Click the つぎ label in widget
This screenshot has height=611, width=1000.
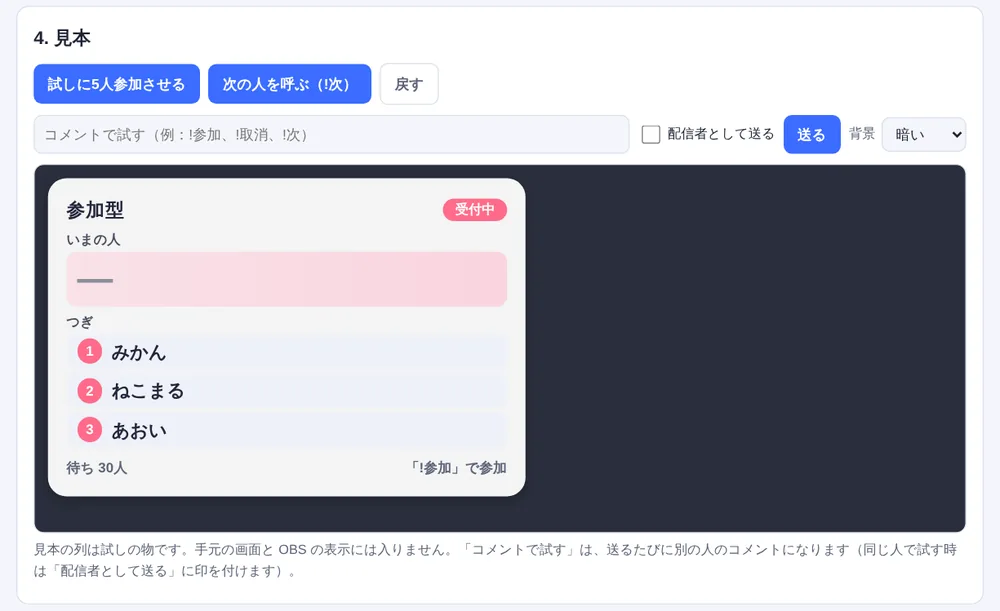coord(79,322)
